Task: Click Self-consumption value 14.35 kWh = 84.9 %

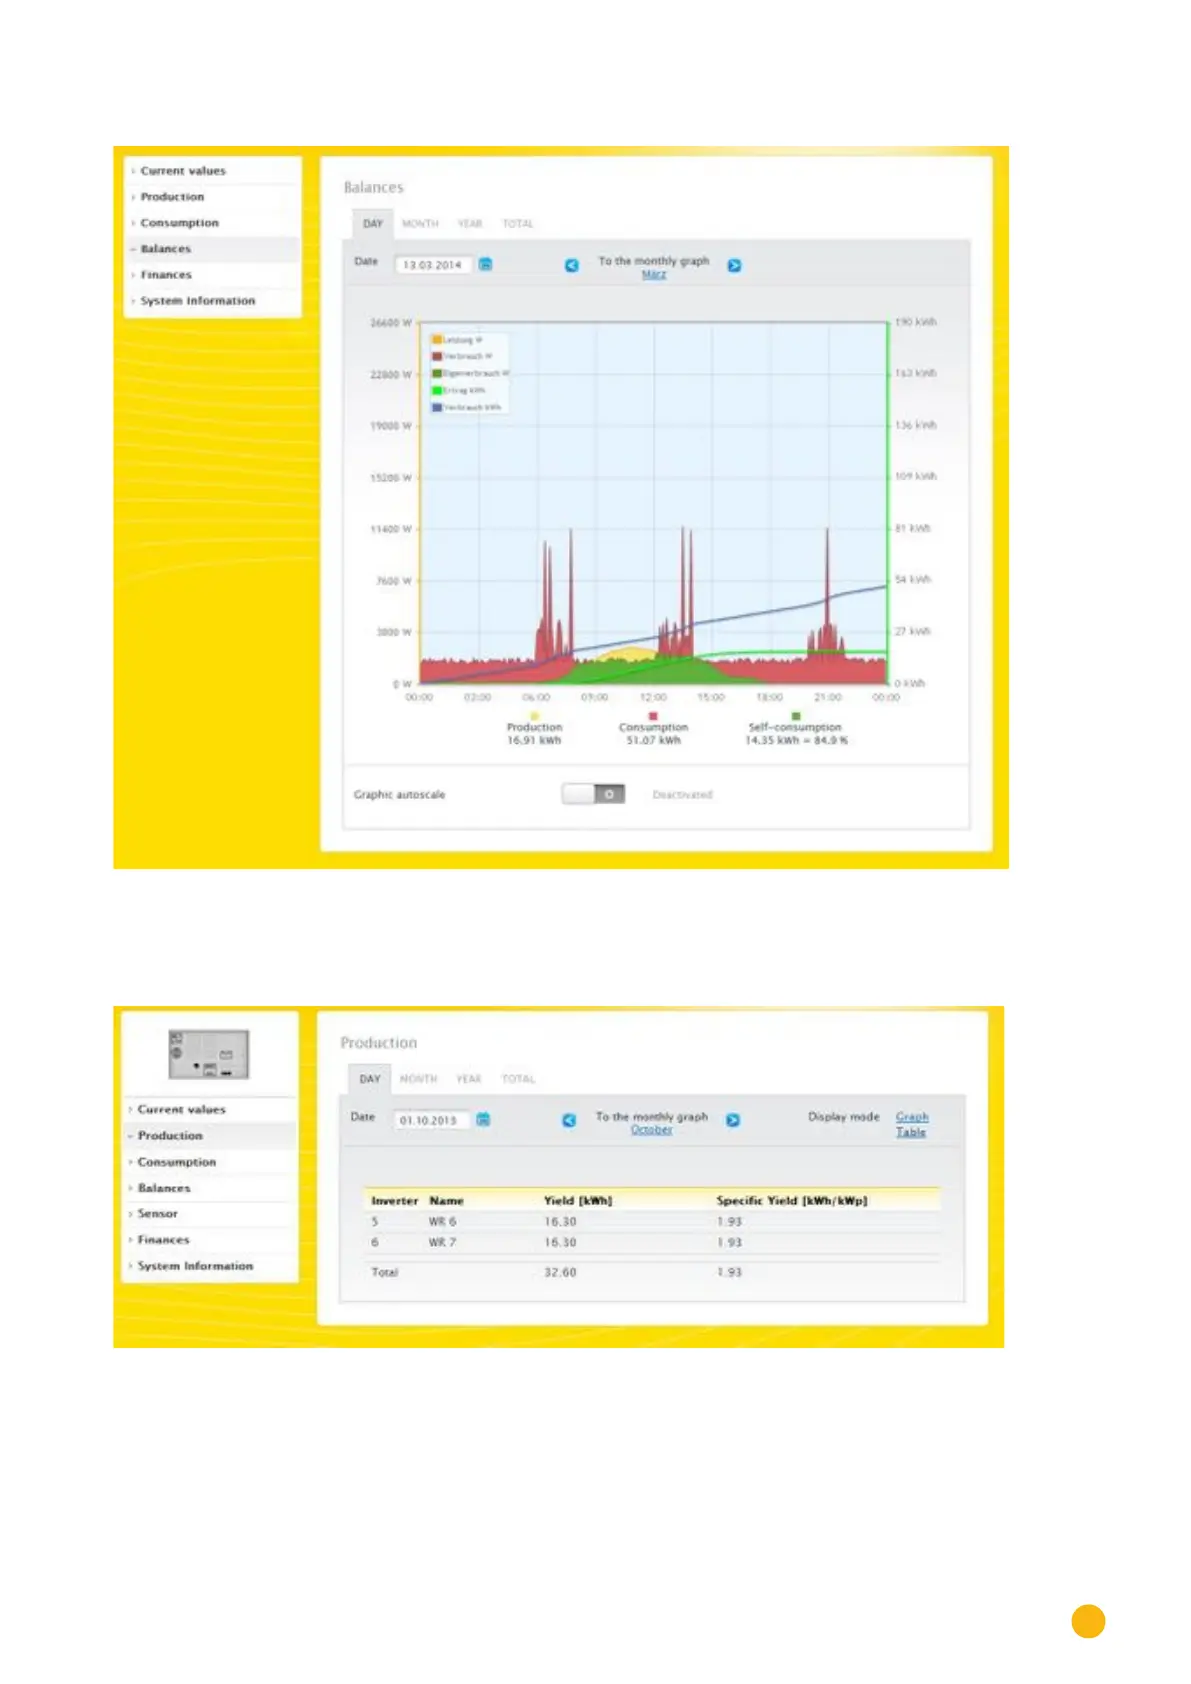Action: pos(796,741)
